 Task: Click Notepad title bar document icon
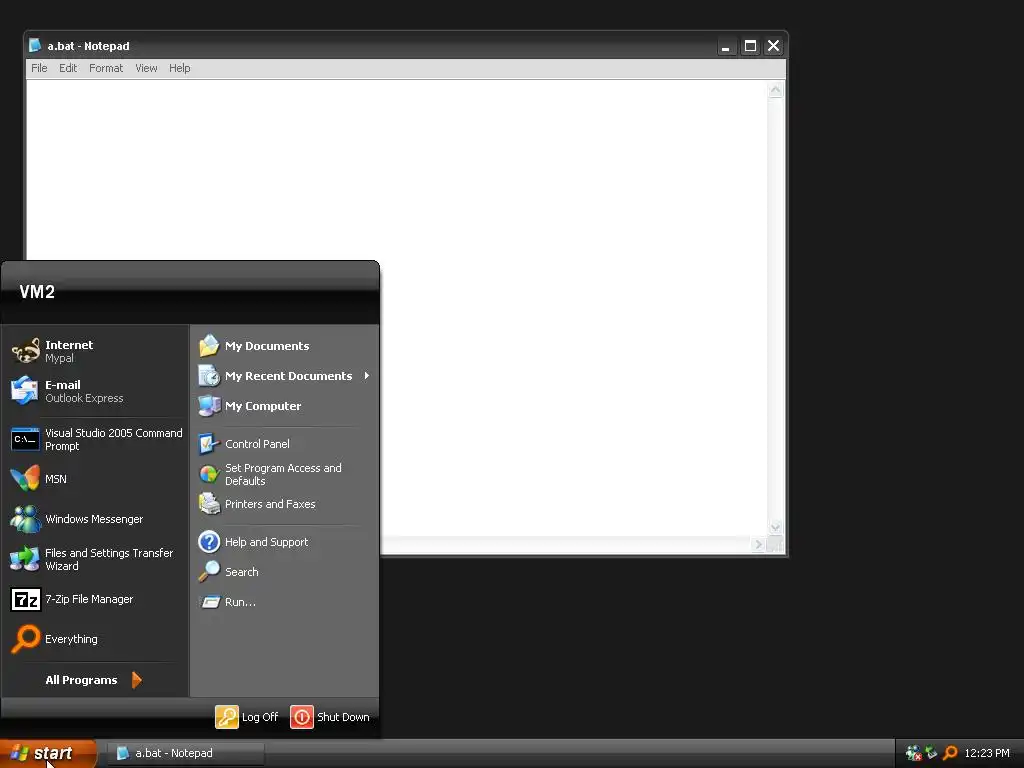pyautogui.click(x=35, y=45)
